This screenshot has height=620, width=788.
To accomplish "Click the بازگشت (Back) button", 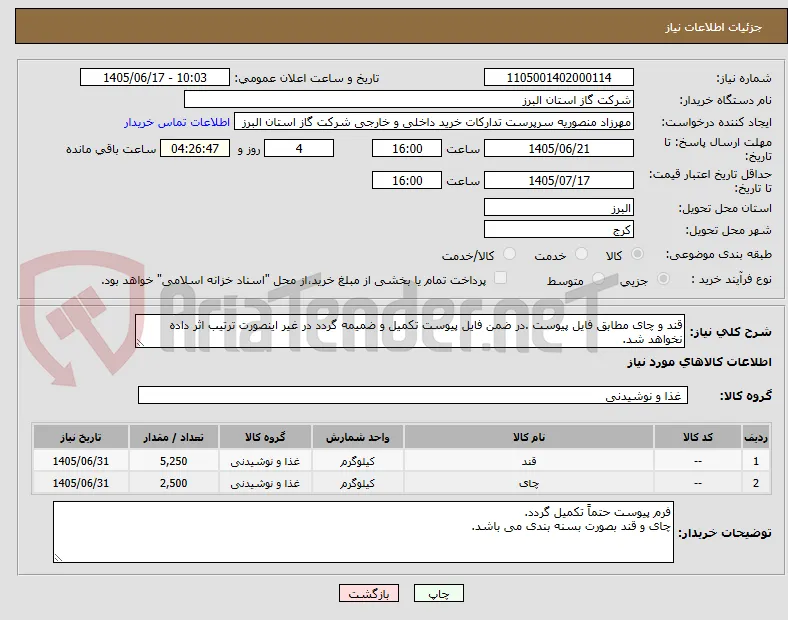I will pyautogui.click(x=369, y=593).
